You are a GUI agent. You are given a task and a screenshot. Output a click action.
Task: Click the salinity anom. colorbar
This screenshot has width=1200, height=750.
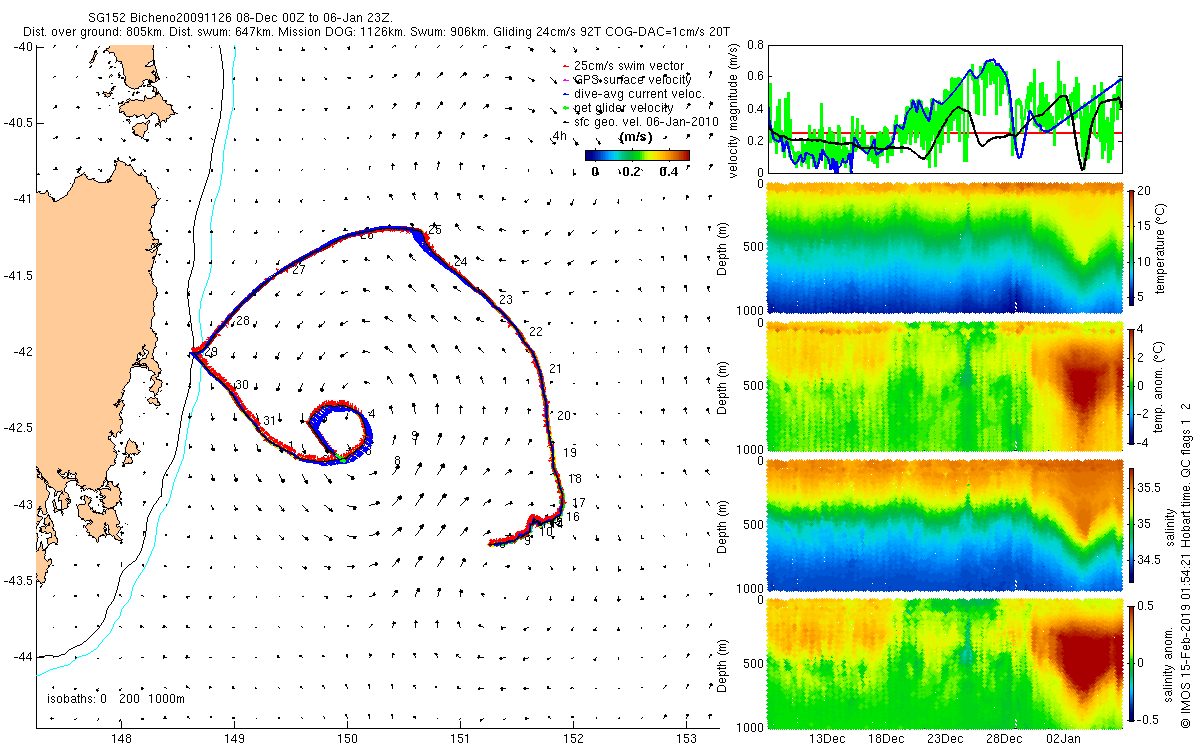[1132, 661]
